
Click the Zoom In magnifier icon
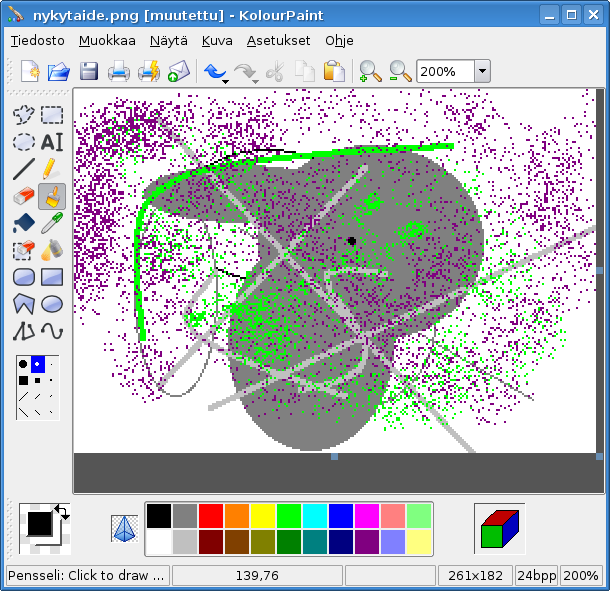click(370, 71)
